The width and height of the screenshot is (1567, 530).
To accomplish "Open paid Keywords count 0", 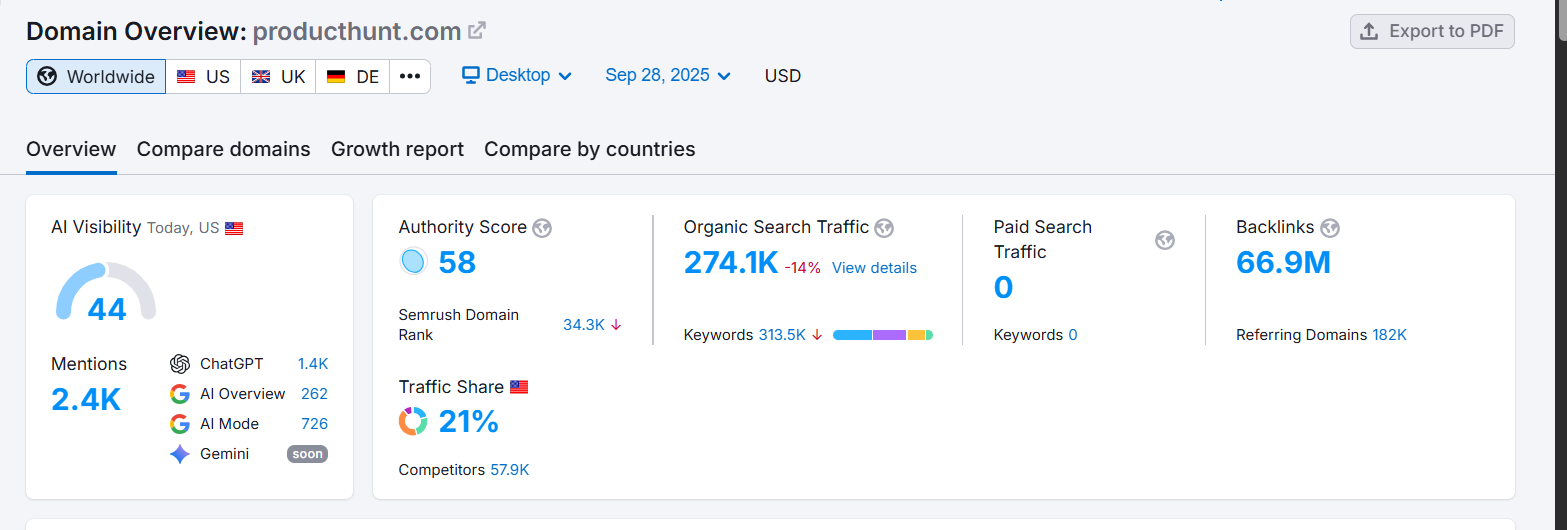I will pos(1073,335).
